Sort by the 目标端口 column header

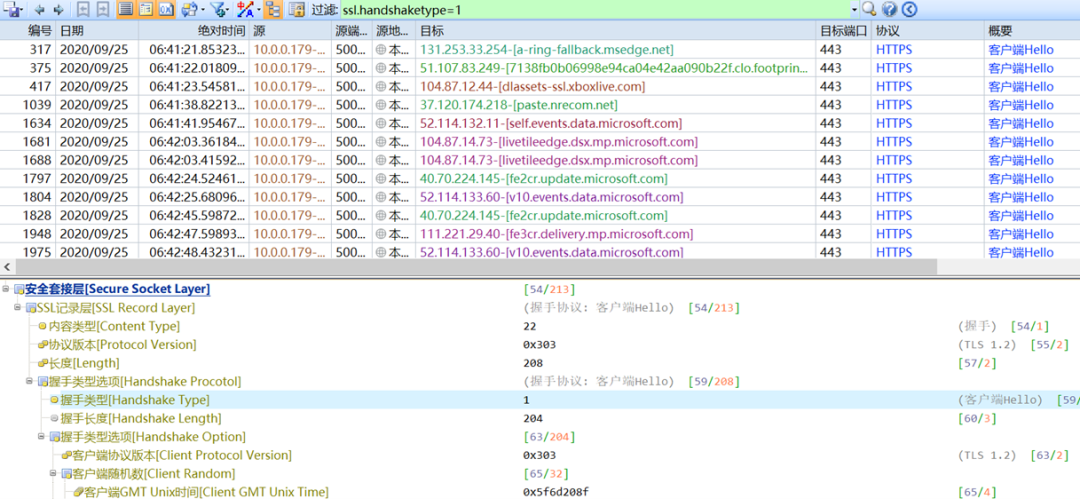coord(845,31)
